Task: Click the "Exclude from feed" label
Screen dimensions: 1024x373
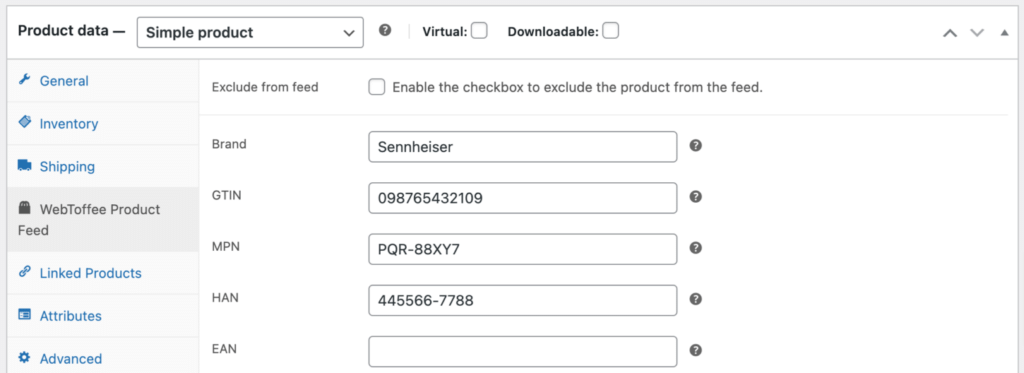Action: (265, 87)
